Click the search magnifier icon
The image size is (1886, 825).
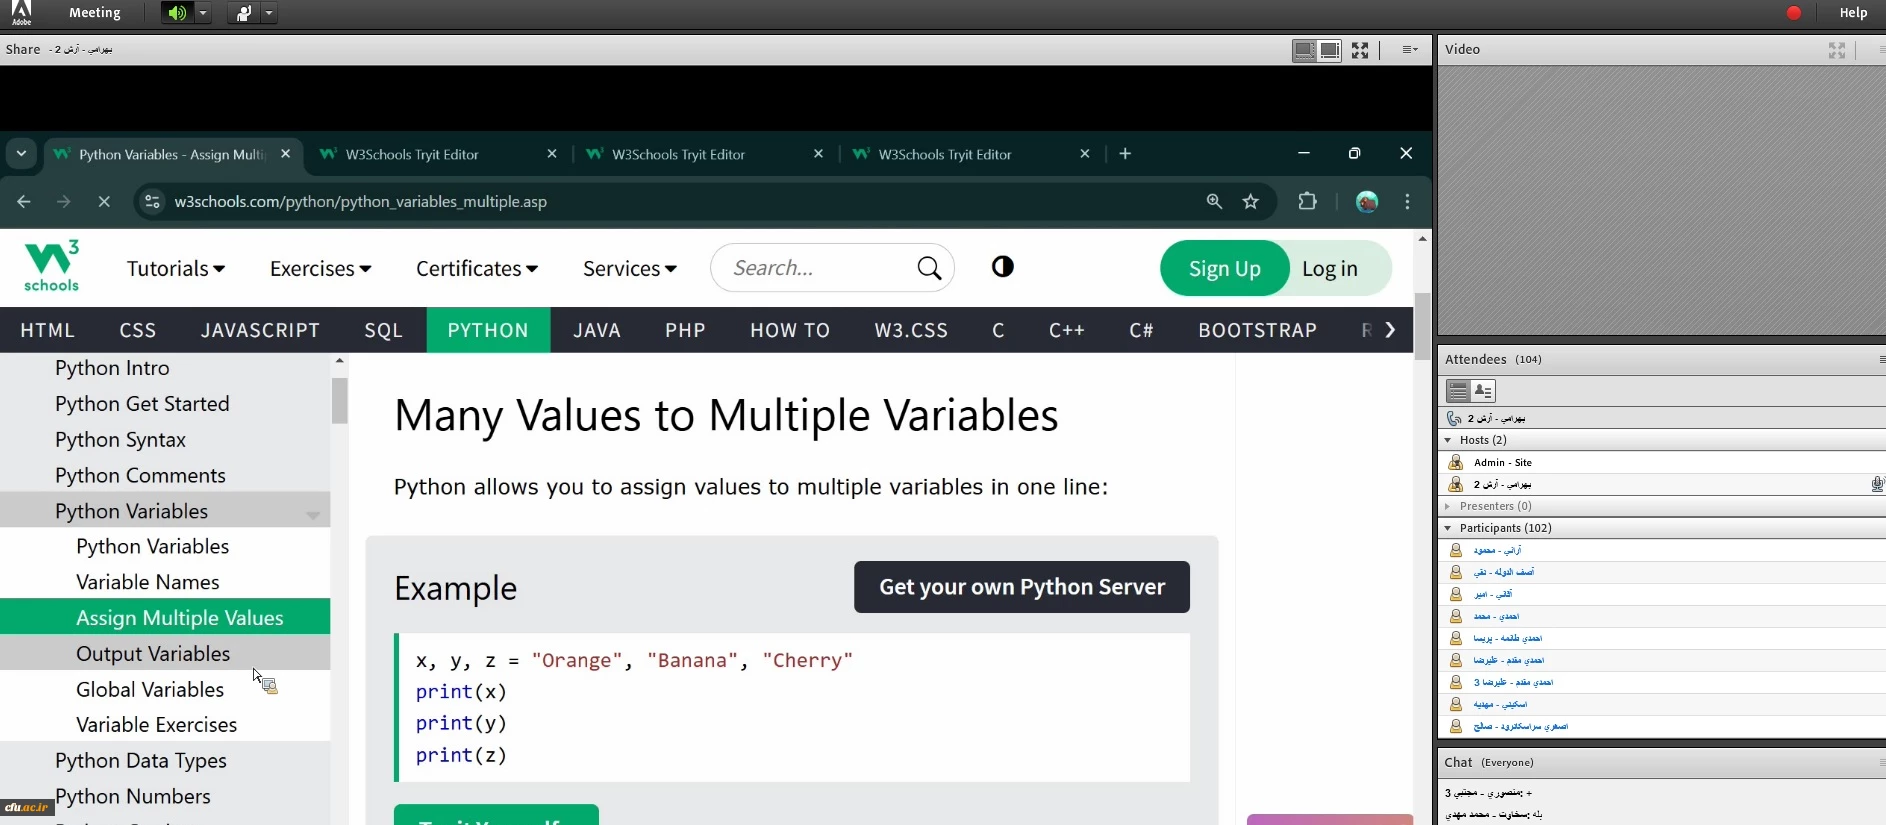[x=929, y=268]
